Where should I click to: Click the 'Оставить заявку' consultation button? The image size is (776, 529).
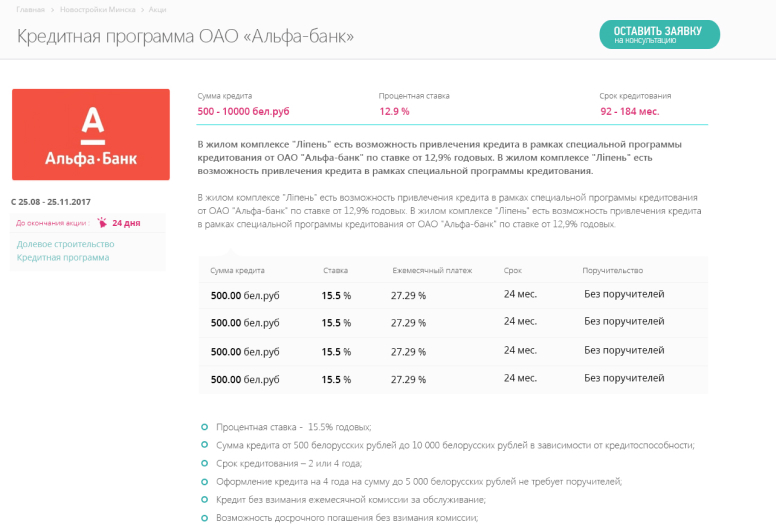pyautogui.click(x=659, y=34)
